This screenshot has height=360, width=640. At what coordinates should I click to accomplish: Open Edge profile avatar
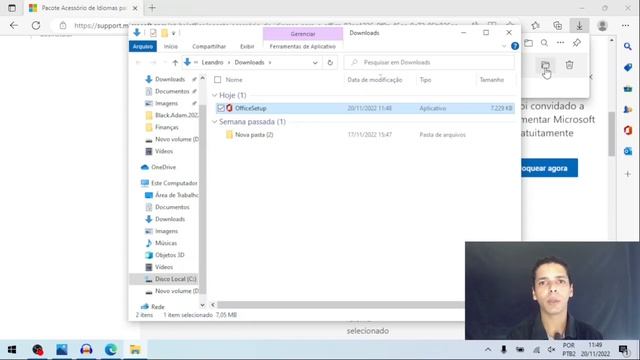click(x=602, y=26)
